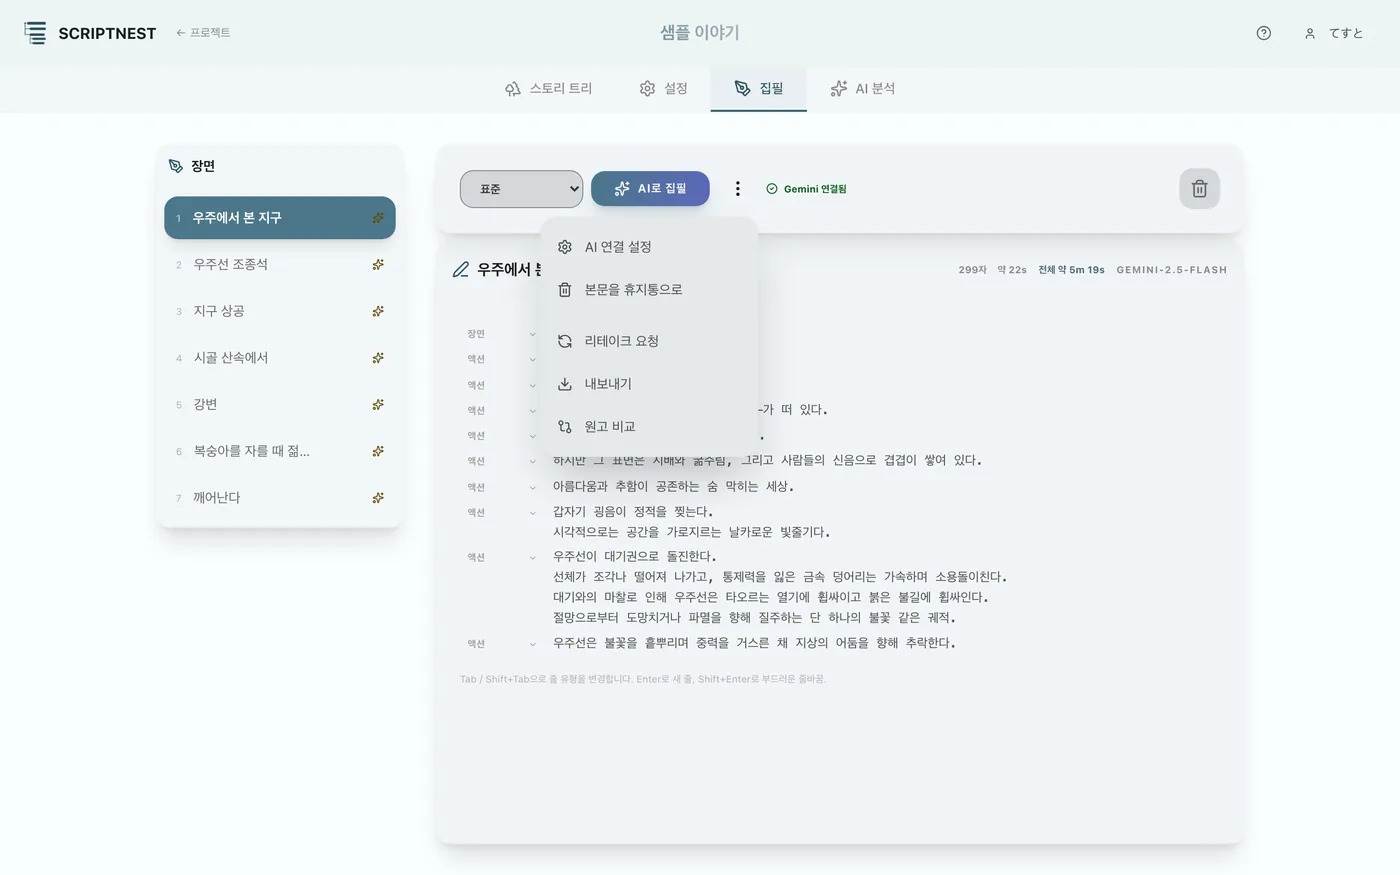
Task: Click the trash icon of 본문을 휴지통으로
Action: point(565,290)
